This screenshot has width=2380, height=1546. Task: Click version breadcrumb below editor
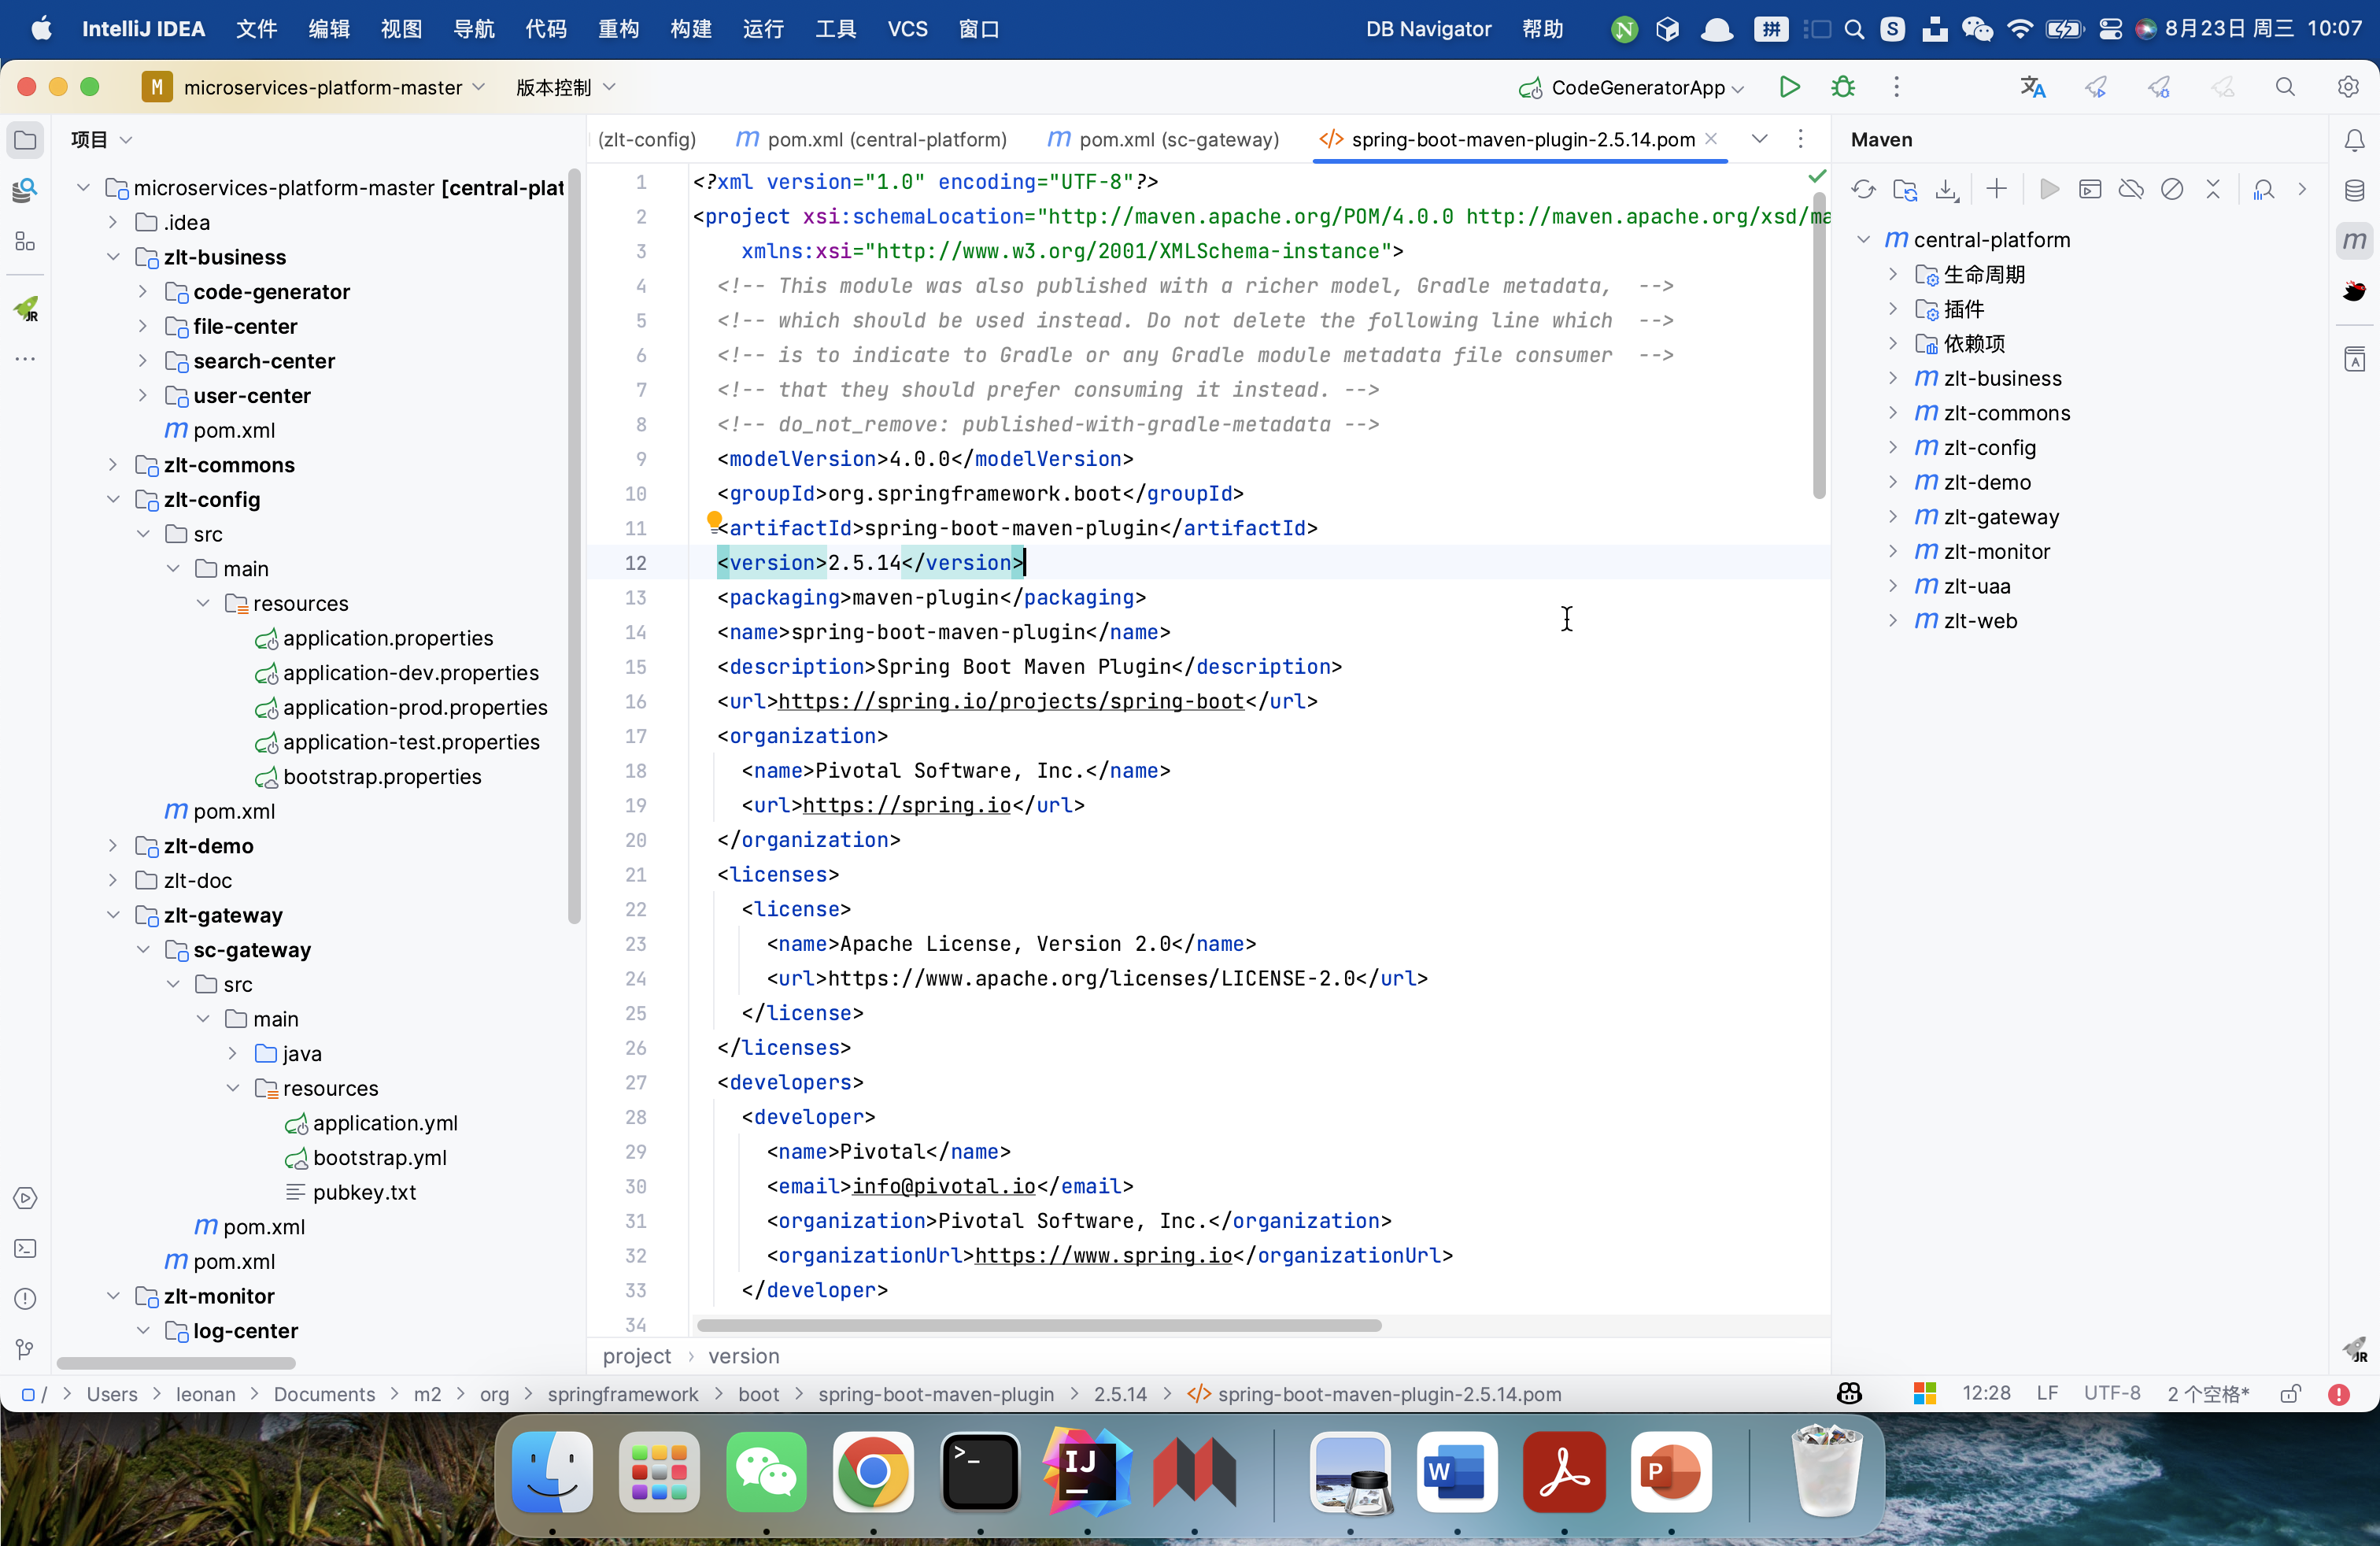[x=743, y=1356]
